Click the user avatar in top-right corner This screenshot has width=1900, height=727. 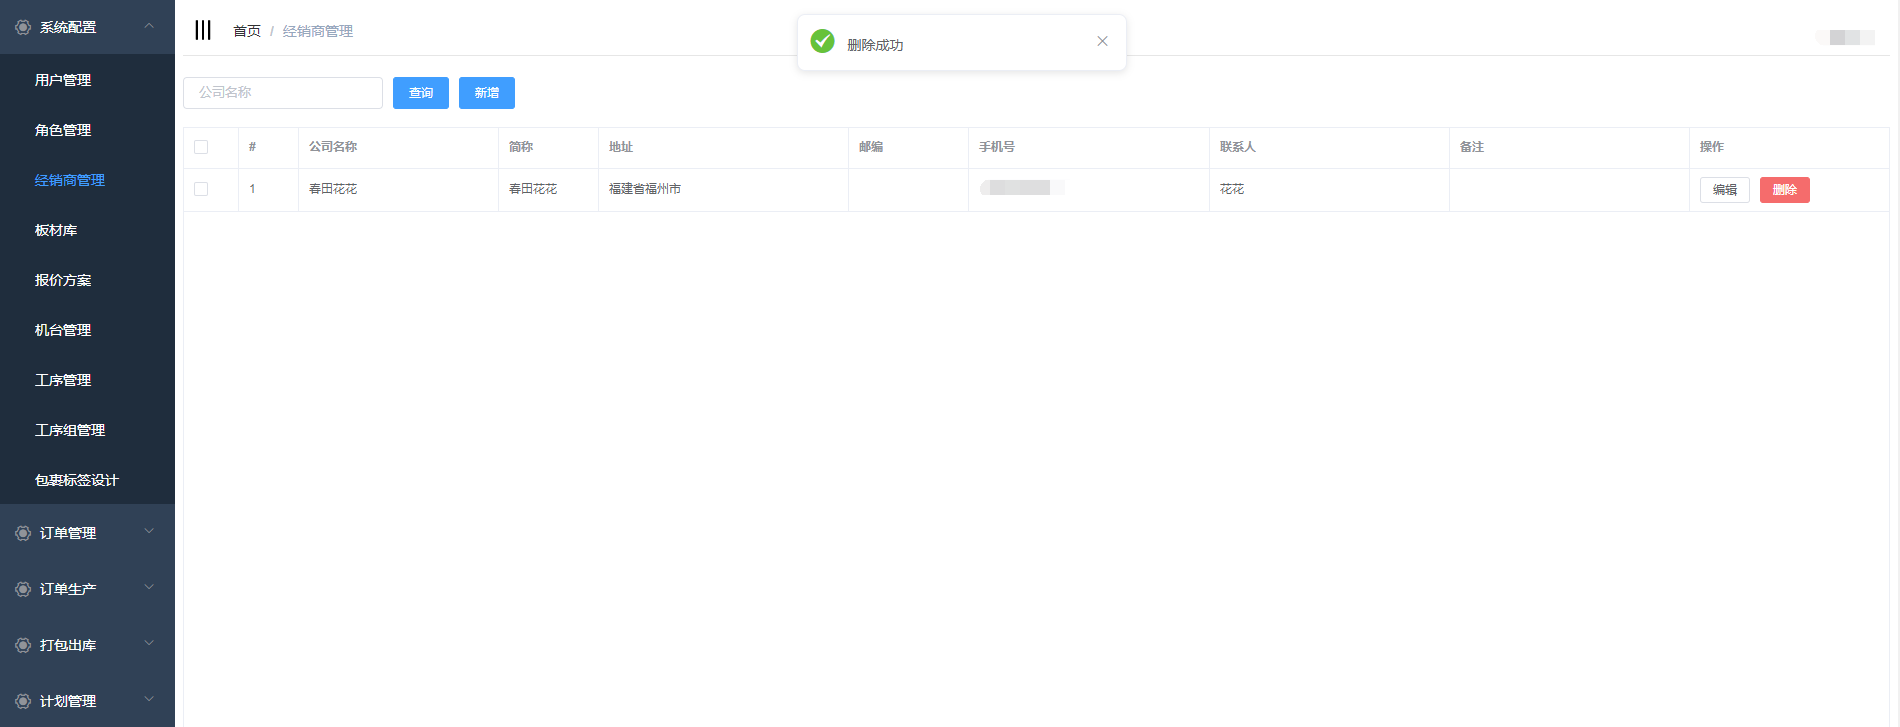1844,37
